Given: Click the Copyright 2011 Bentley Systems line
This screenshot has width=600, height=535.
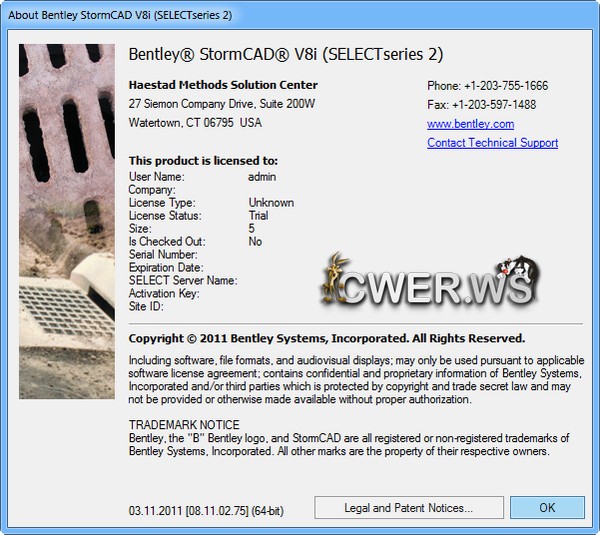Looking at the screenshot, I should tap(327, 338).
